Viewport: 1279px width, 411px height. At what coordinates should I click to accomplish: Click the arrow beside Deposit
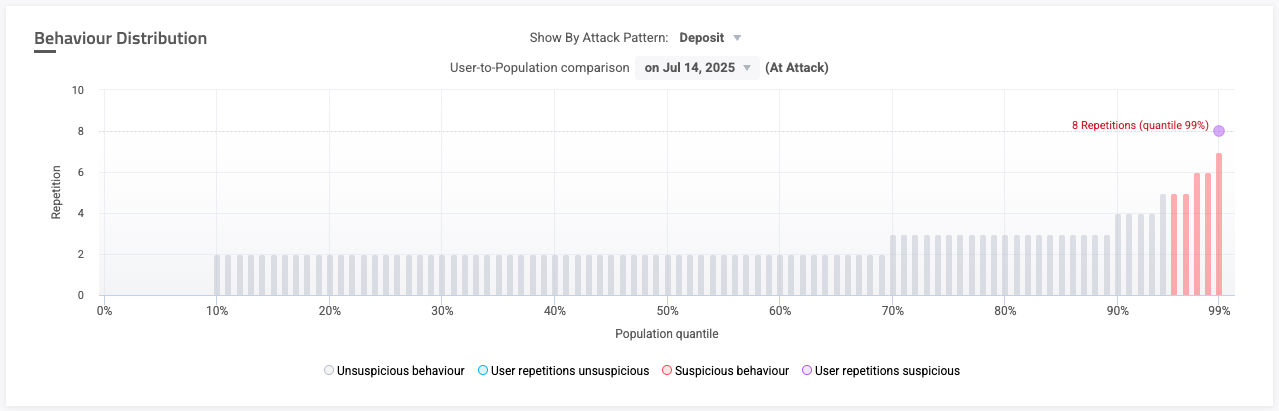[737, 38]
